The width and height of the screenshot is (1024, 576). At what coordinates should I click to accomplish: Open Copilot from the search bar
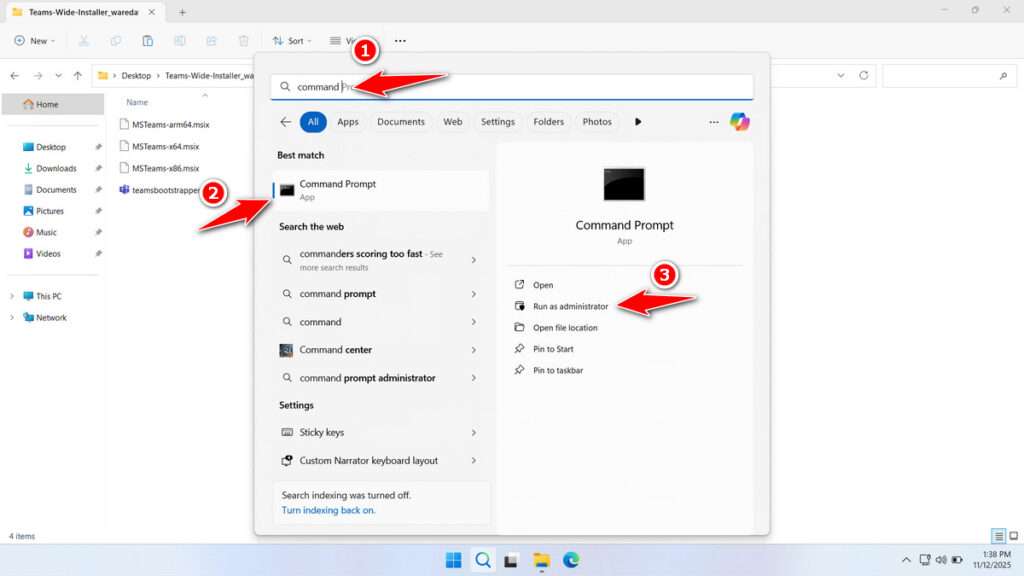[739, 121]
